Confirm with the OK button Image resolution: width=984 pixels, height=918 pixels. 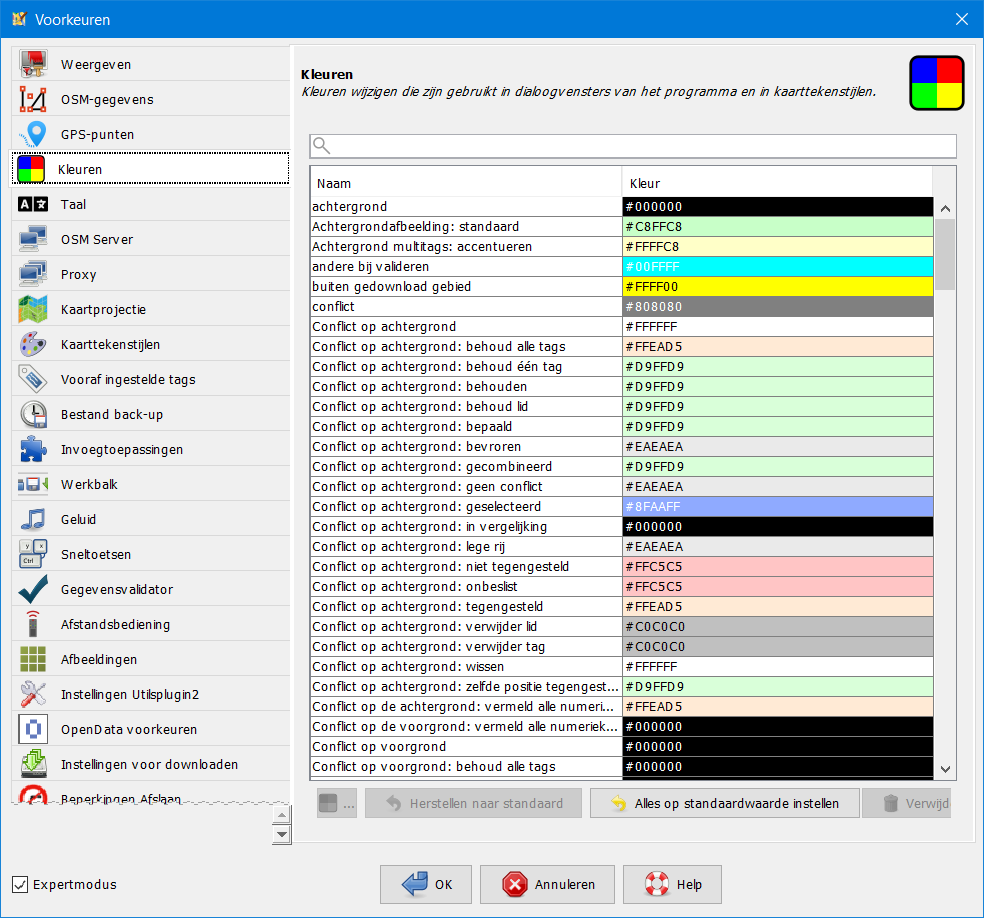(425, 884)
